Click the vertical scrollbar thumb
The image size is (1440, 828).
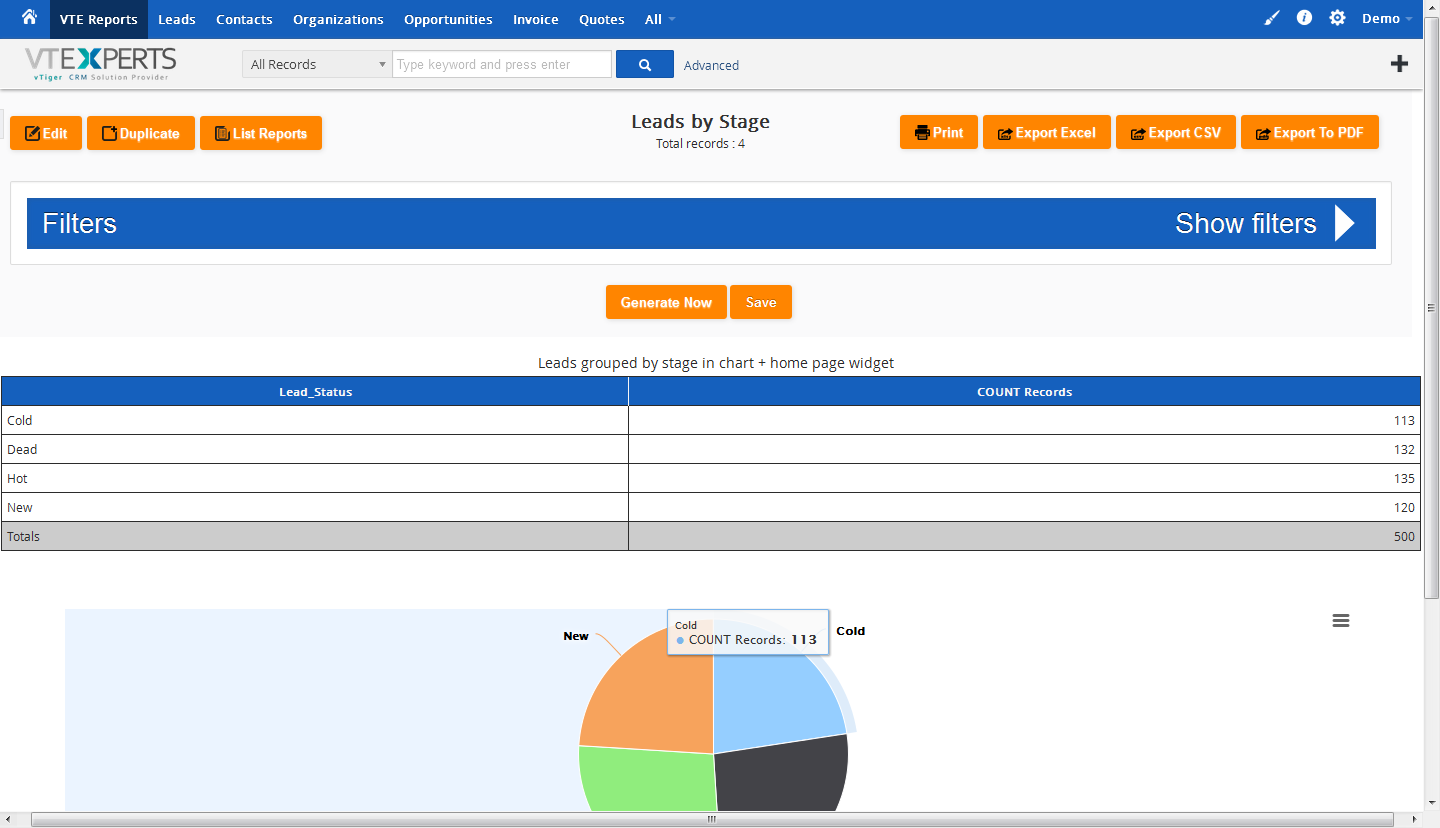[1431, 308]
